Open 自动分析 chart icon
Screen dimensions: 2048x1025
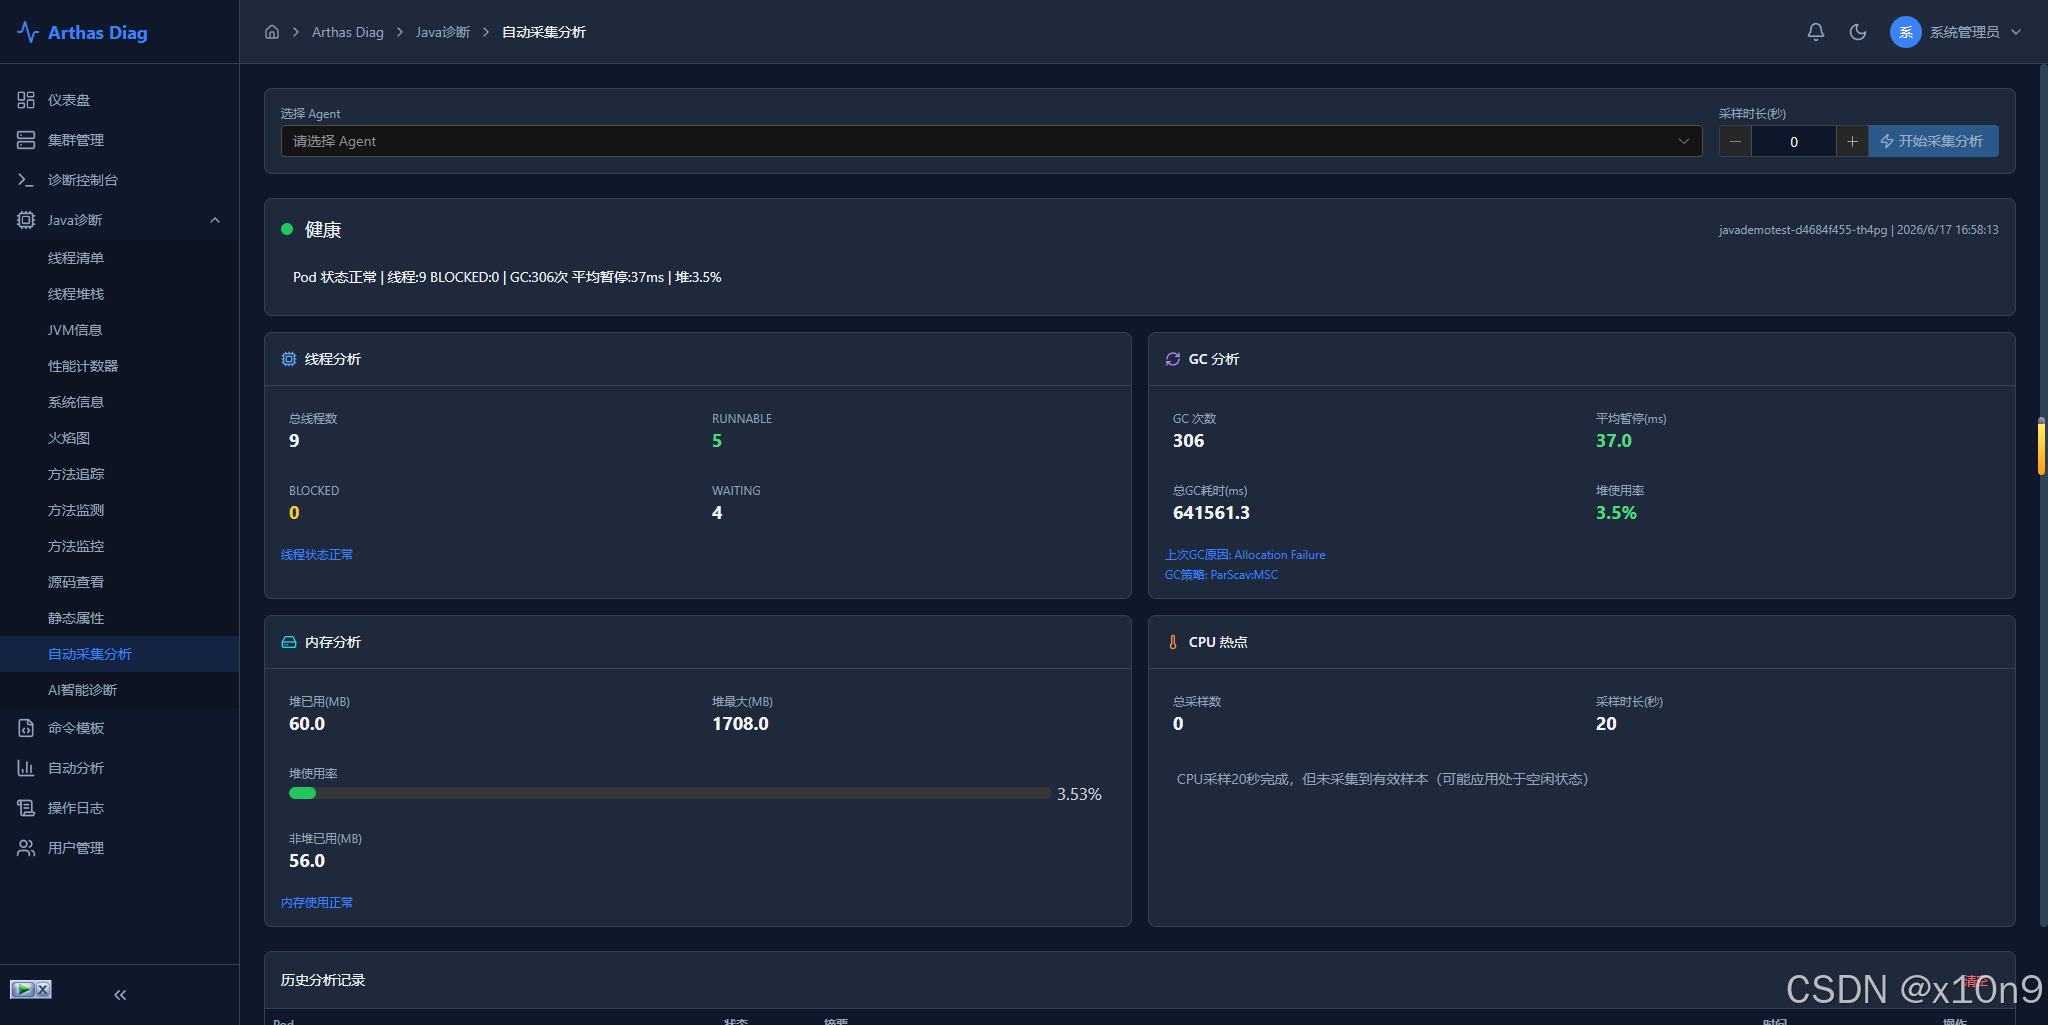26,768
